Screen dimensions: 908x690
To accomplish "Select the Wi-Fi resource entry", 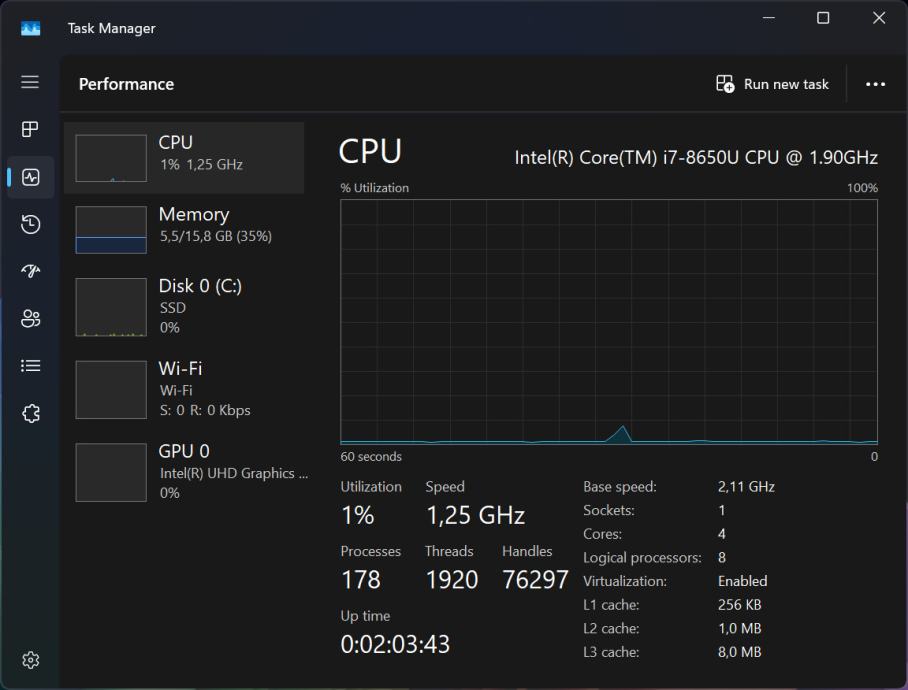I will tap(184, 389).
